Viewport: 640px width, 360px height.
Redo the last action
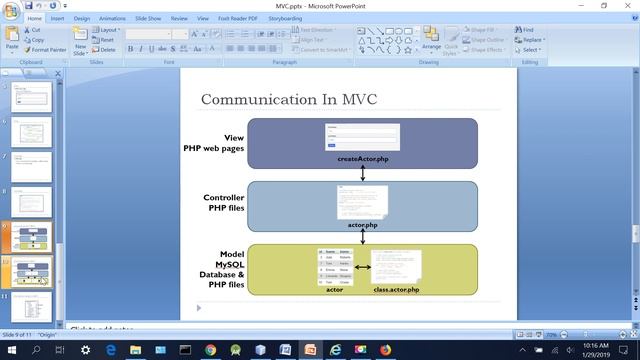(x=53, y=6)
